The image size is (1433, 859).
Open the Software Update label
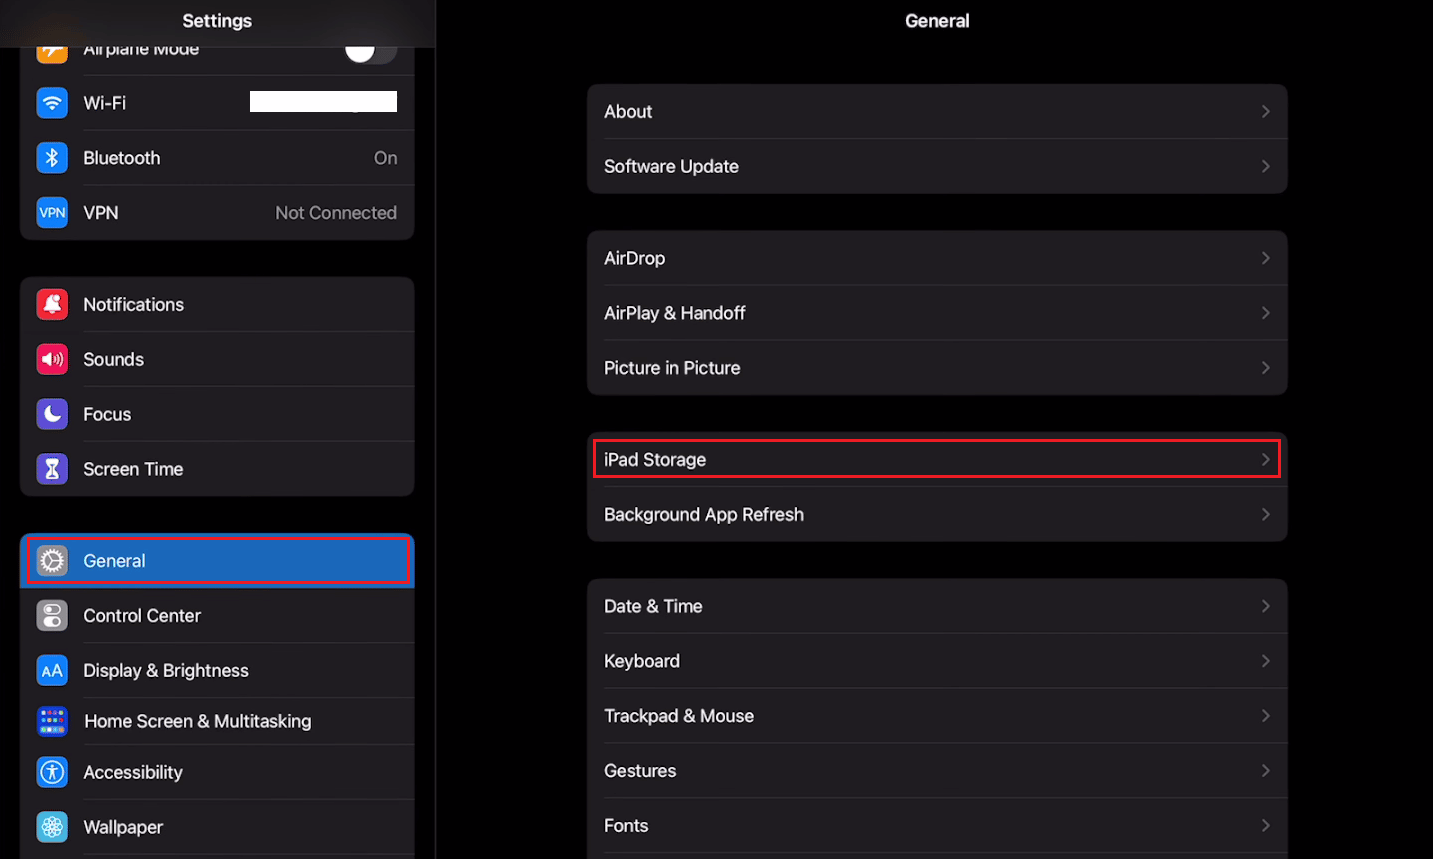tap(671, 166)
